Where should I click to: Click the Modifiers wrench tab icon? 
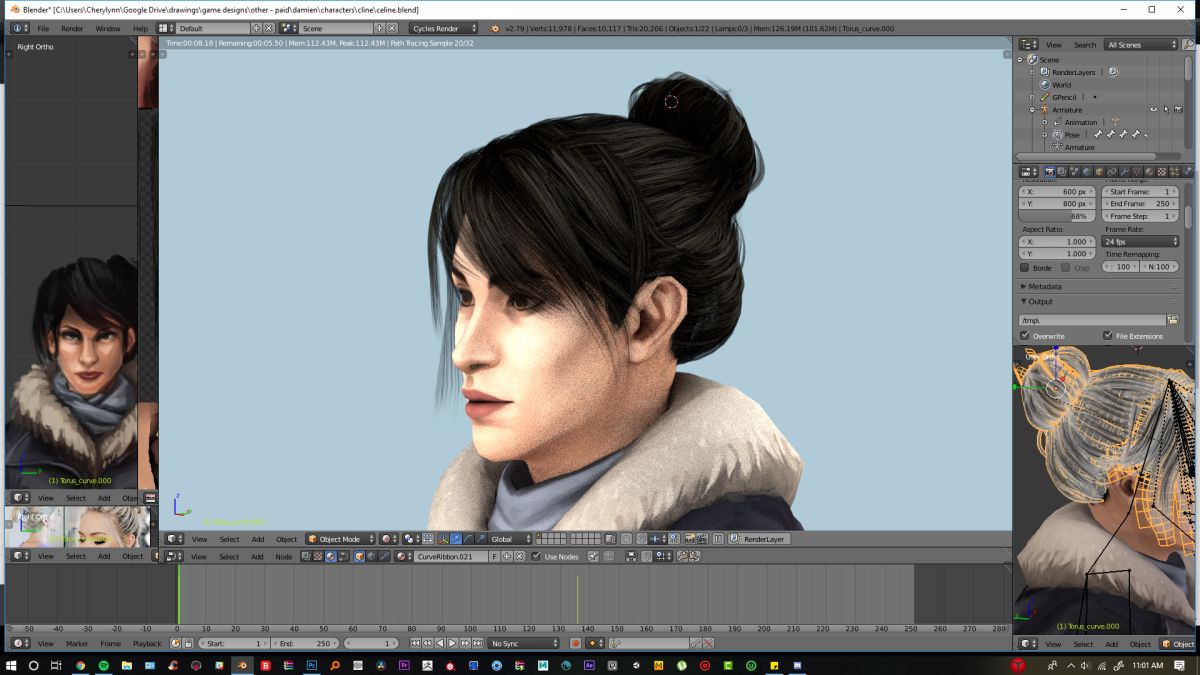coord(1124,172)
